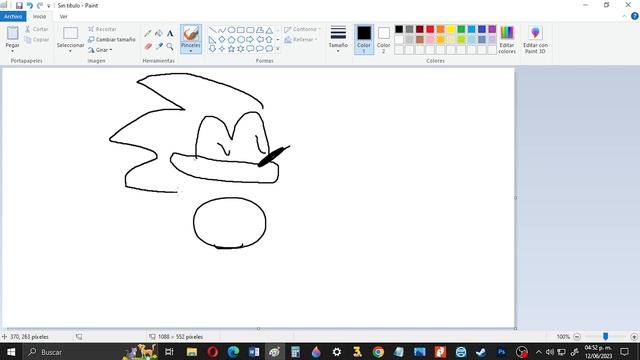The height and width of the screenshot is (360, 640).
Task: Choose the Triangle shape
Action: 269,30
